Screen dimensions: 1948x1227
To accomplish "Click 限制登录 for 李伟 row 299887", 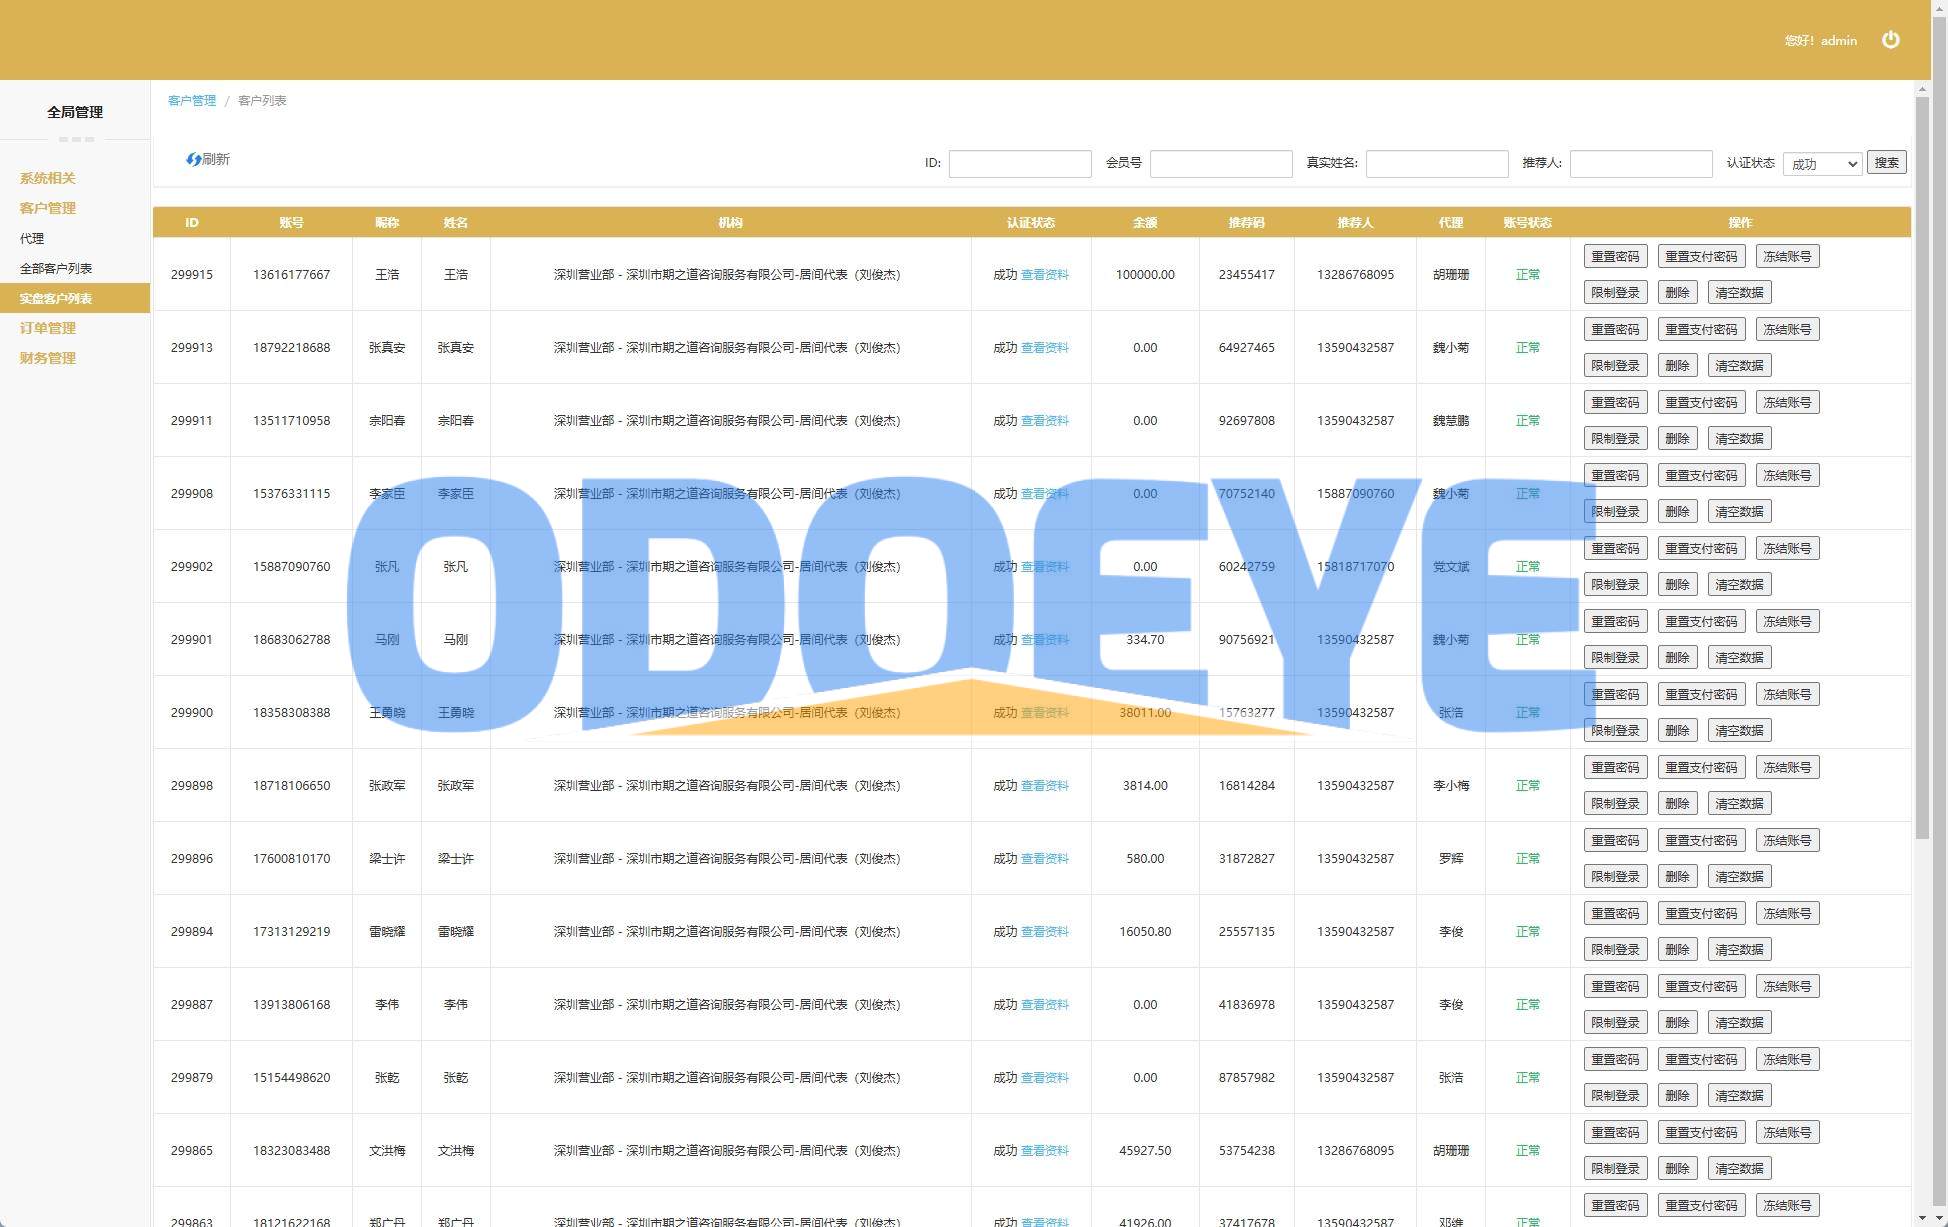I will (1615, 1022).
